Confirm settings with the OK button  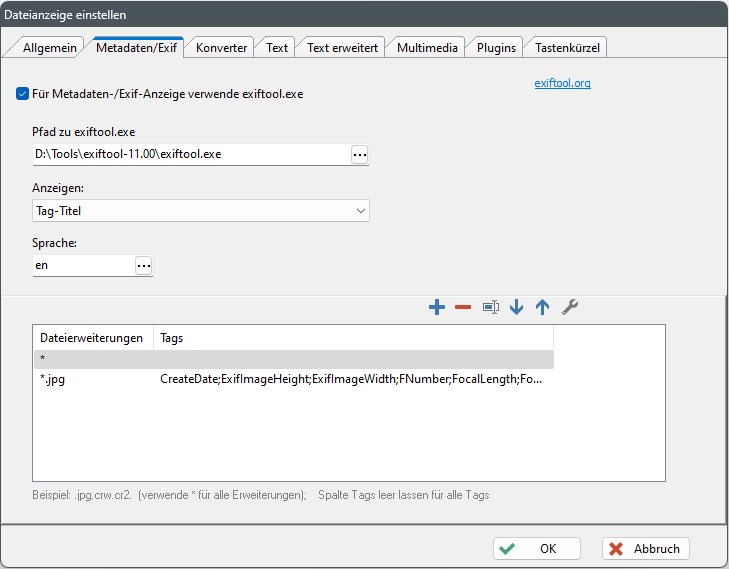[537, 548]
